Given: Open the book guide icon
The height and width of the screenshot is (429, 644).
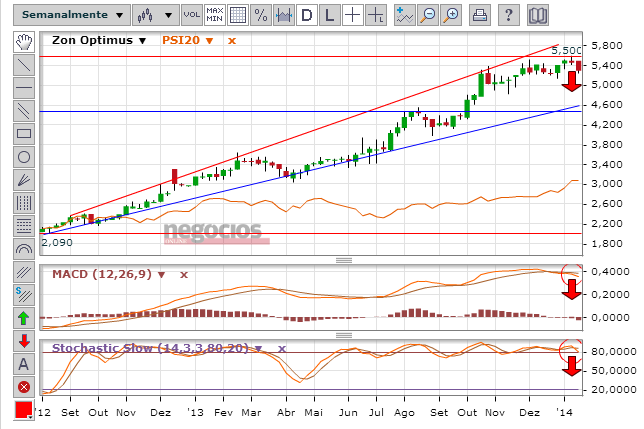Looking at the screenshot, I should pos(537,15).
